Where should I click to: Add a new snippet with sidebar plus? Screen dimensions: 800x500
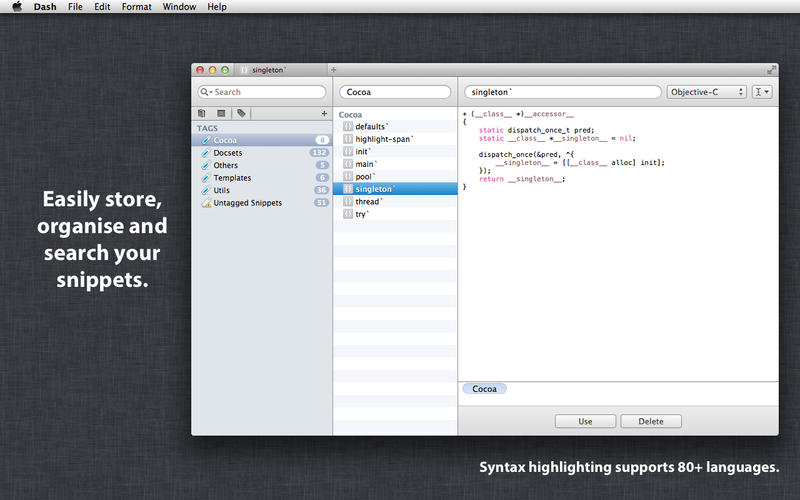coord(324,113)
